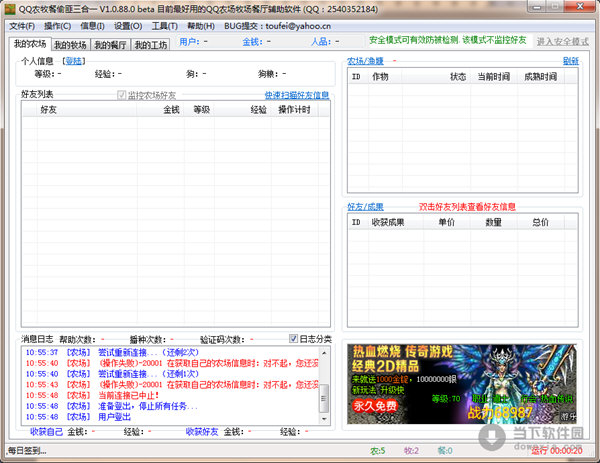600x463 pixels.
Task: Click the 好友/成果 link
Action: 365,207
